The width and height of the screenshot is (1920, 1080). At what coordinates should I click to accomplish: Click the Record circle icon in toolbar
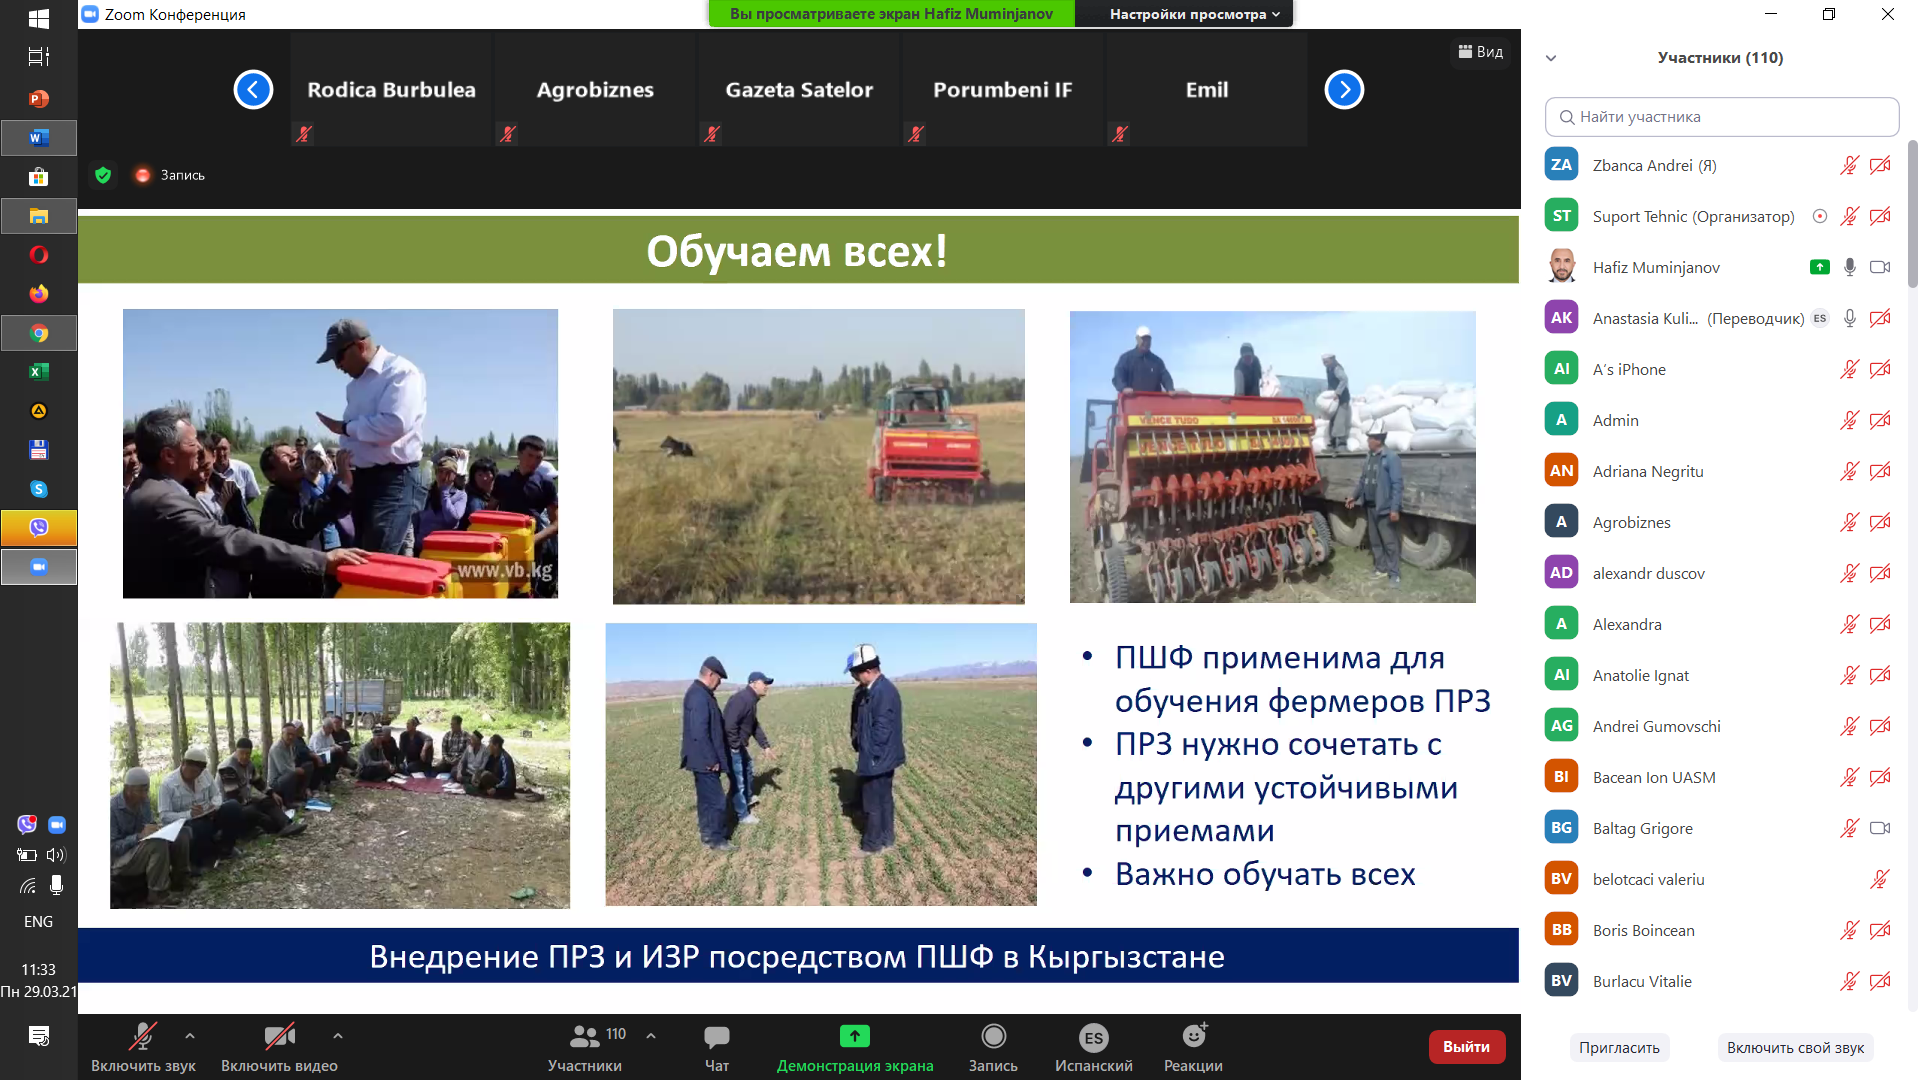pyautogui.click(x=993, y=1037)
